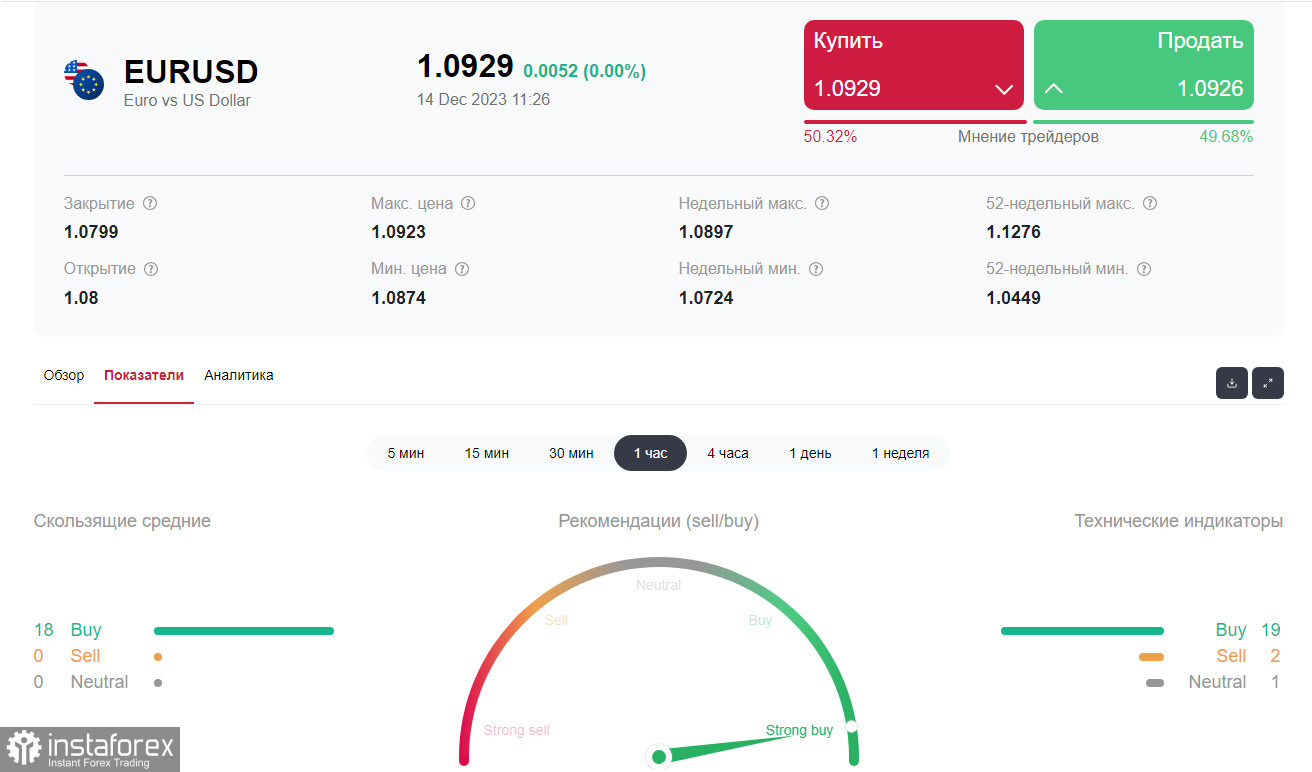Click Euro vs US Dollar subtitle
Screen dimensions: 1312x772
point(187,100)
